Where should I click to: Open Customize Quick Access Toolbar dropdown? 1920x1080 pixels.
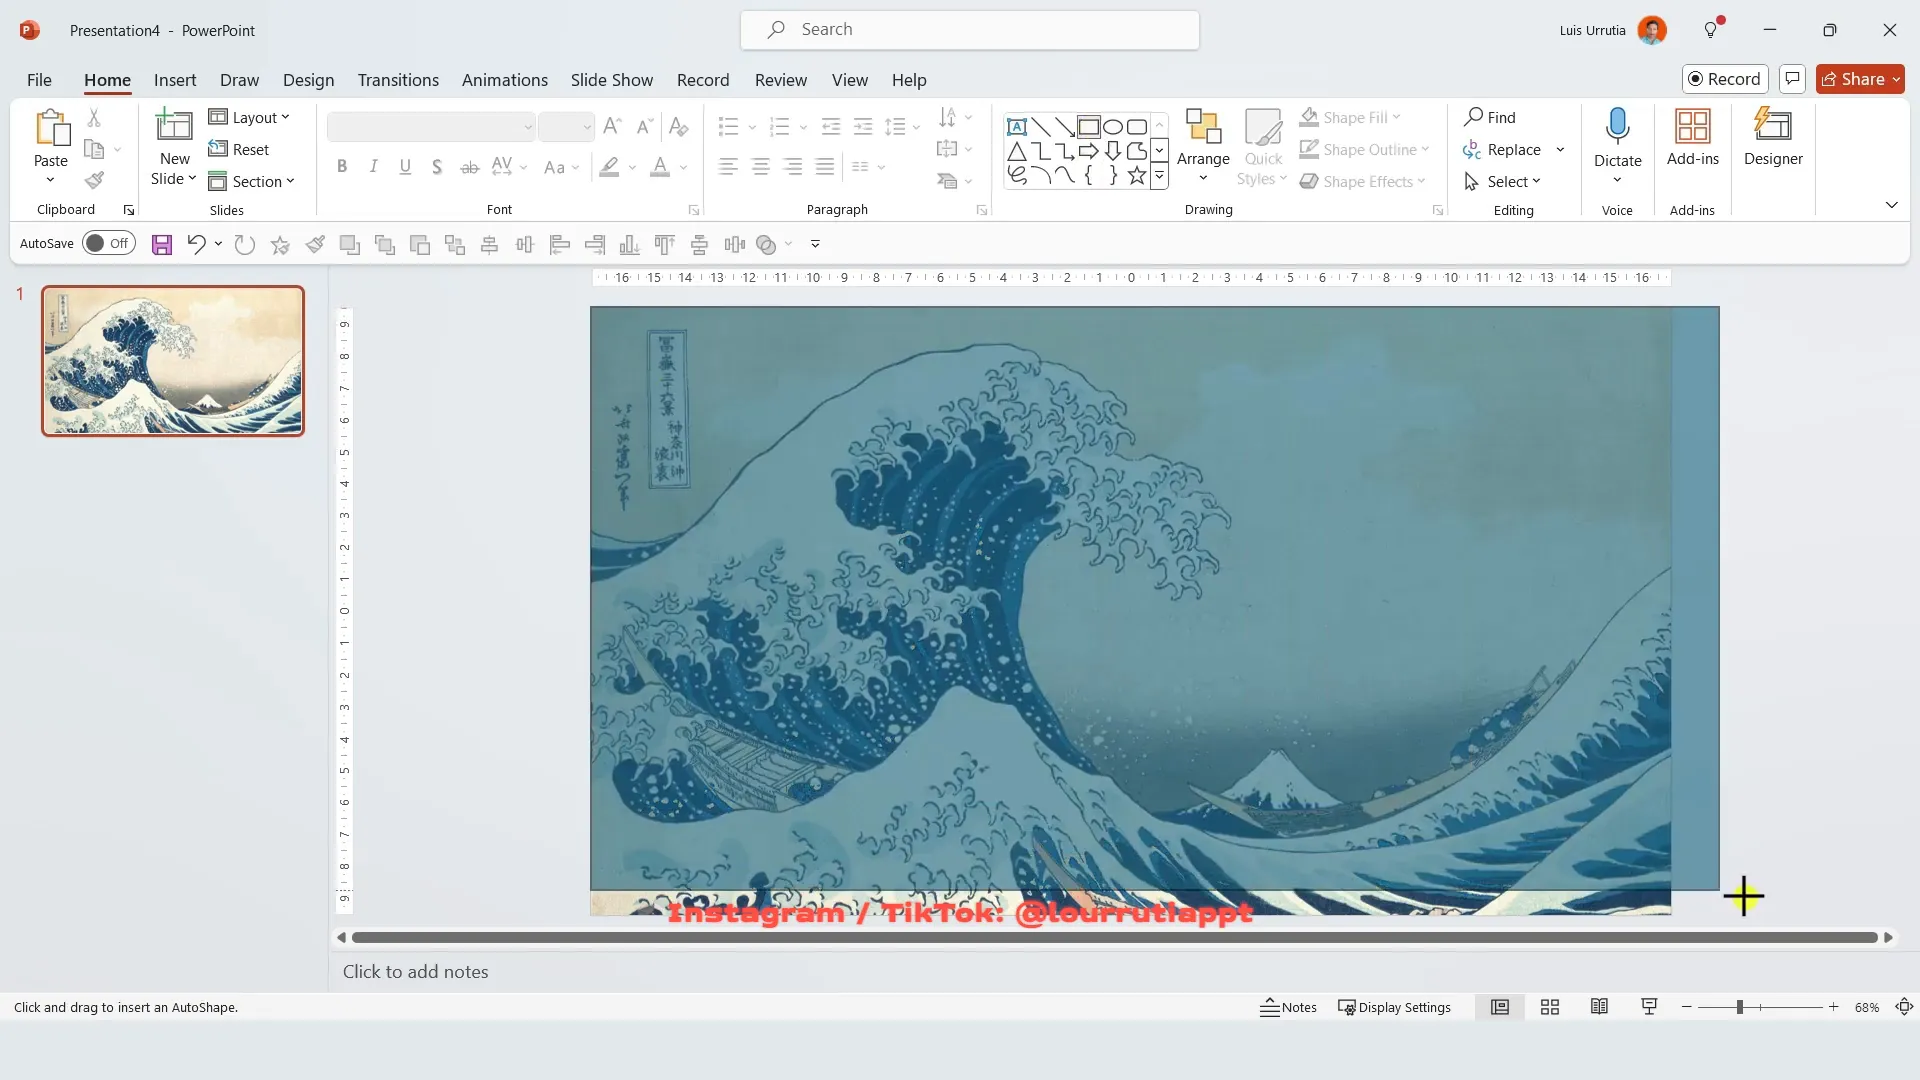point(815,244)
